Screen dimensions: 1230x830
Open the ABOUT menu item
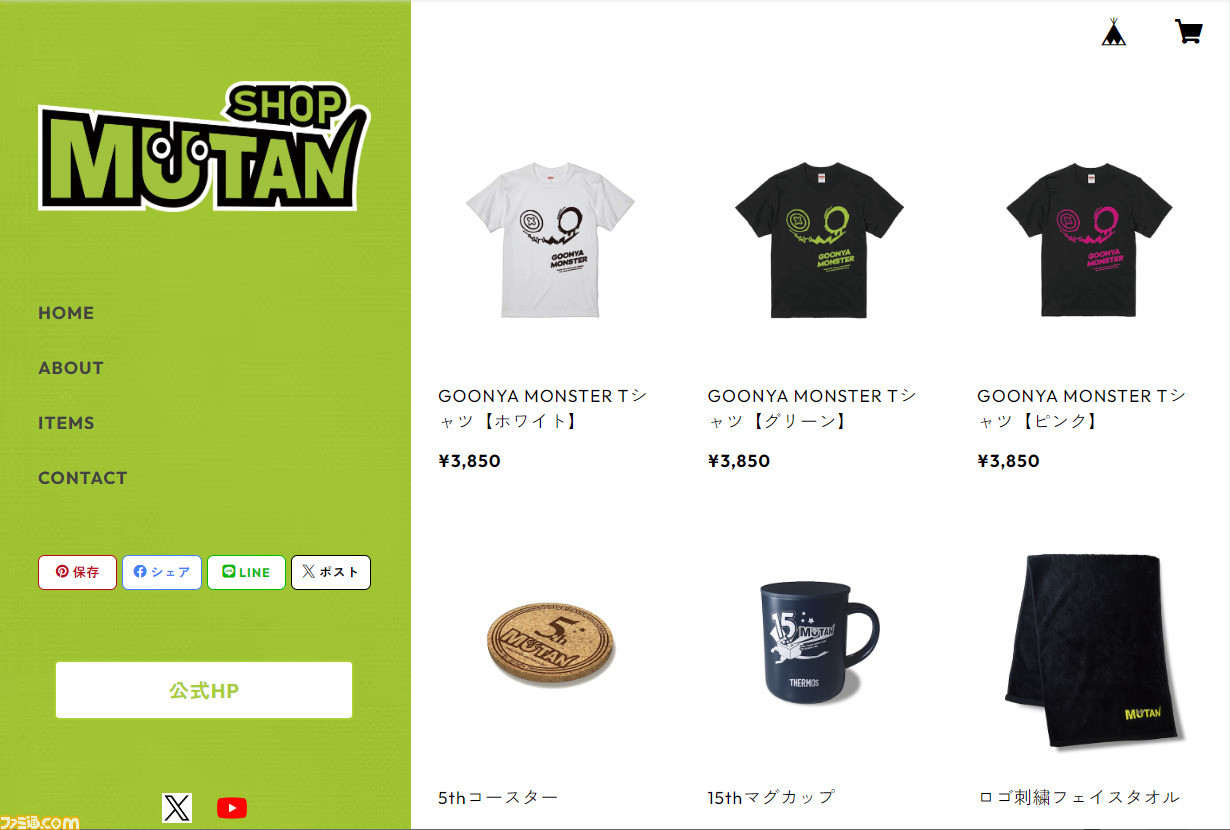coord(71,368)
